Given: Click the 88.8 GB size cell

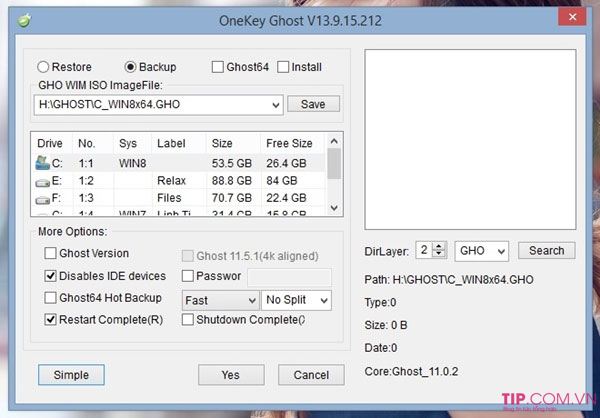Looking at the screenshot, I should click(x=232, y=181).
